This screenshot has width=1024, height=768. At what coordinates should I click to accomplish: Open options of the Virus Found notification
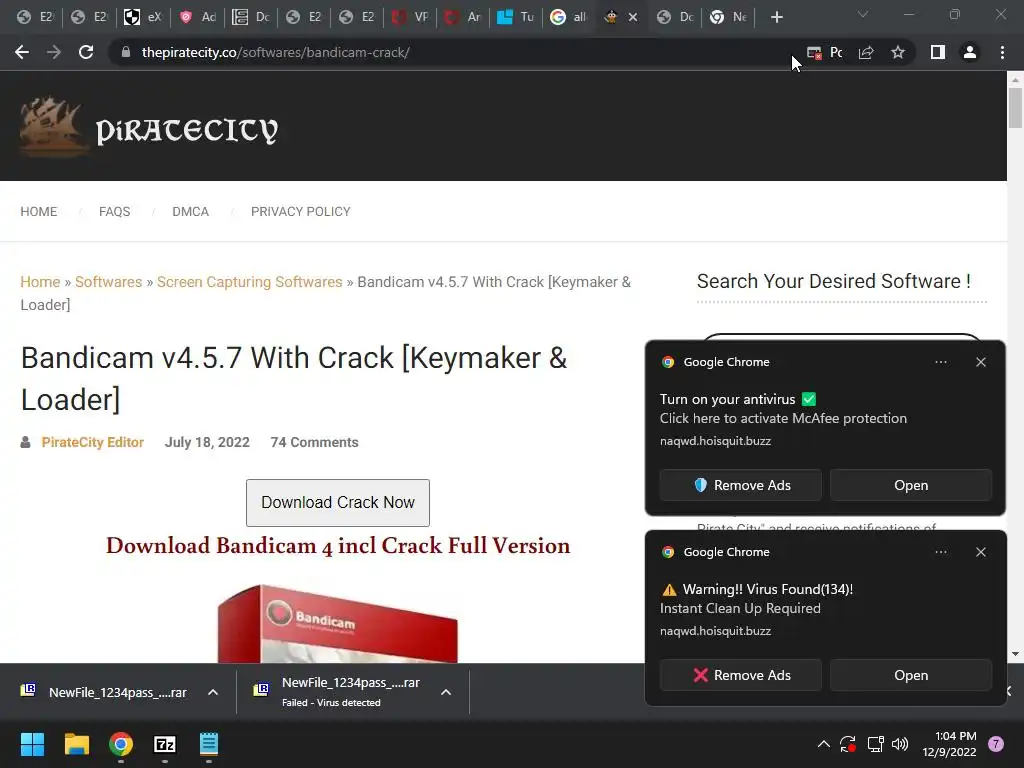click(x=940, y=552)
